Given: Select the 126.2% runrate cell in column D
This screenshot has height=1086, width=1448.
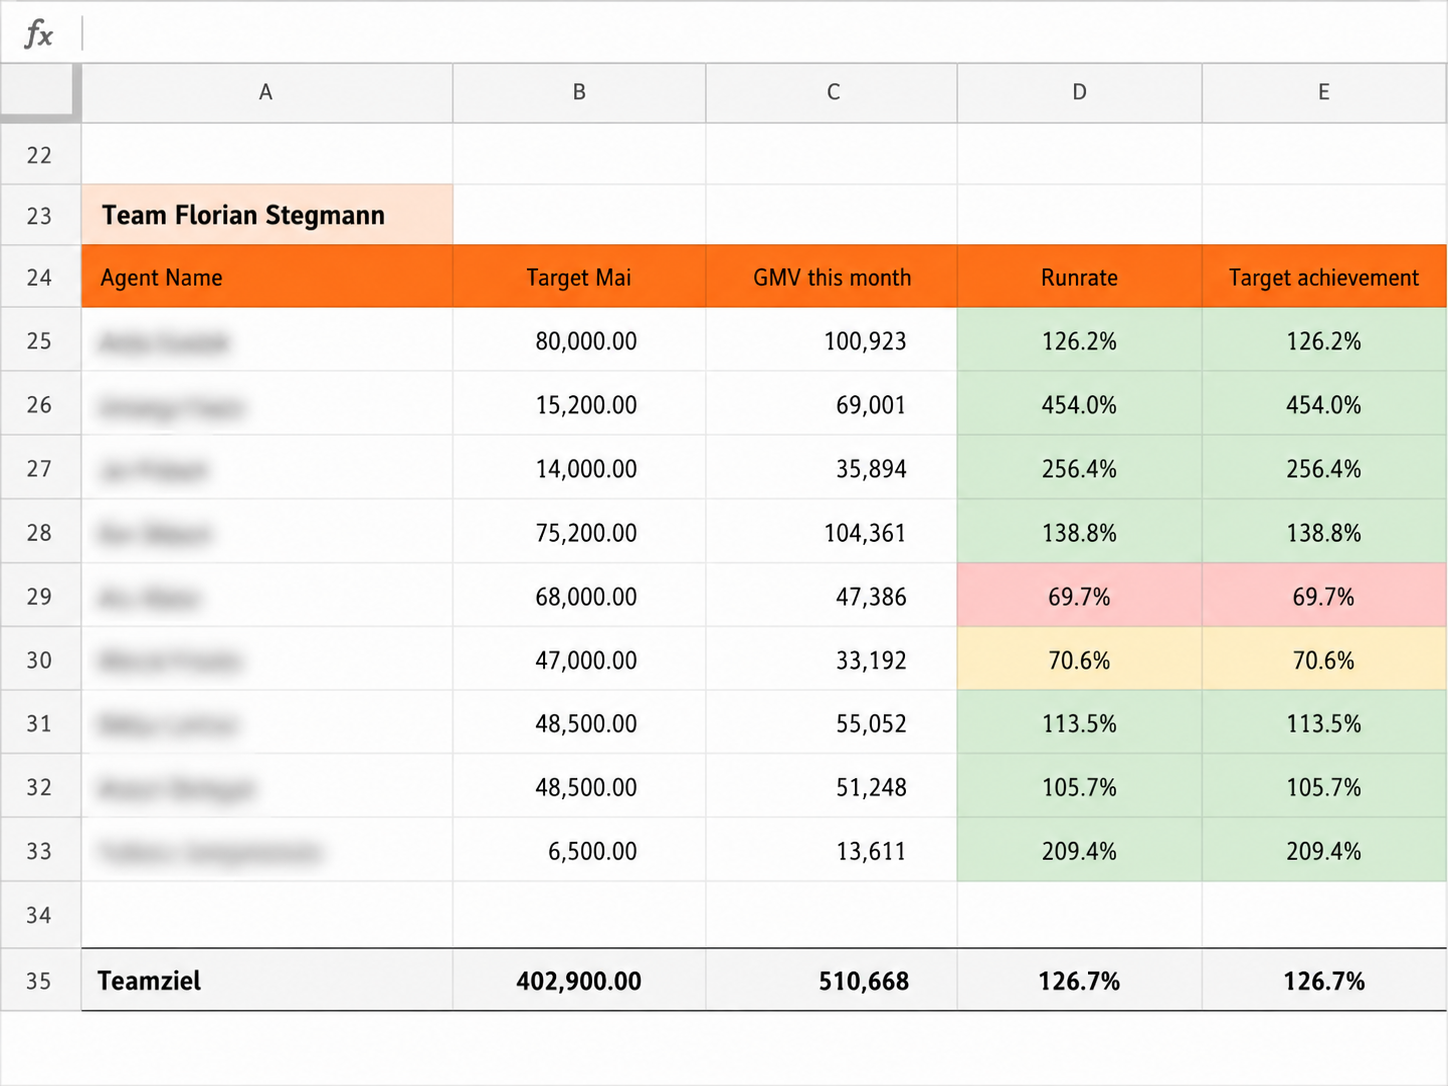Looking at the screenshot, I should tap(1079, 341).
